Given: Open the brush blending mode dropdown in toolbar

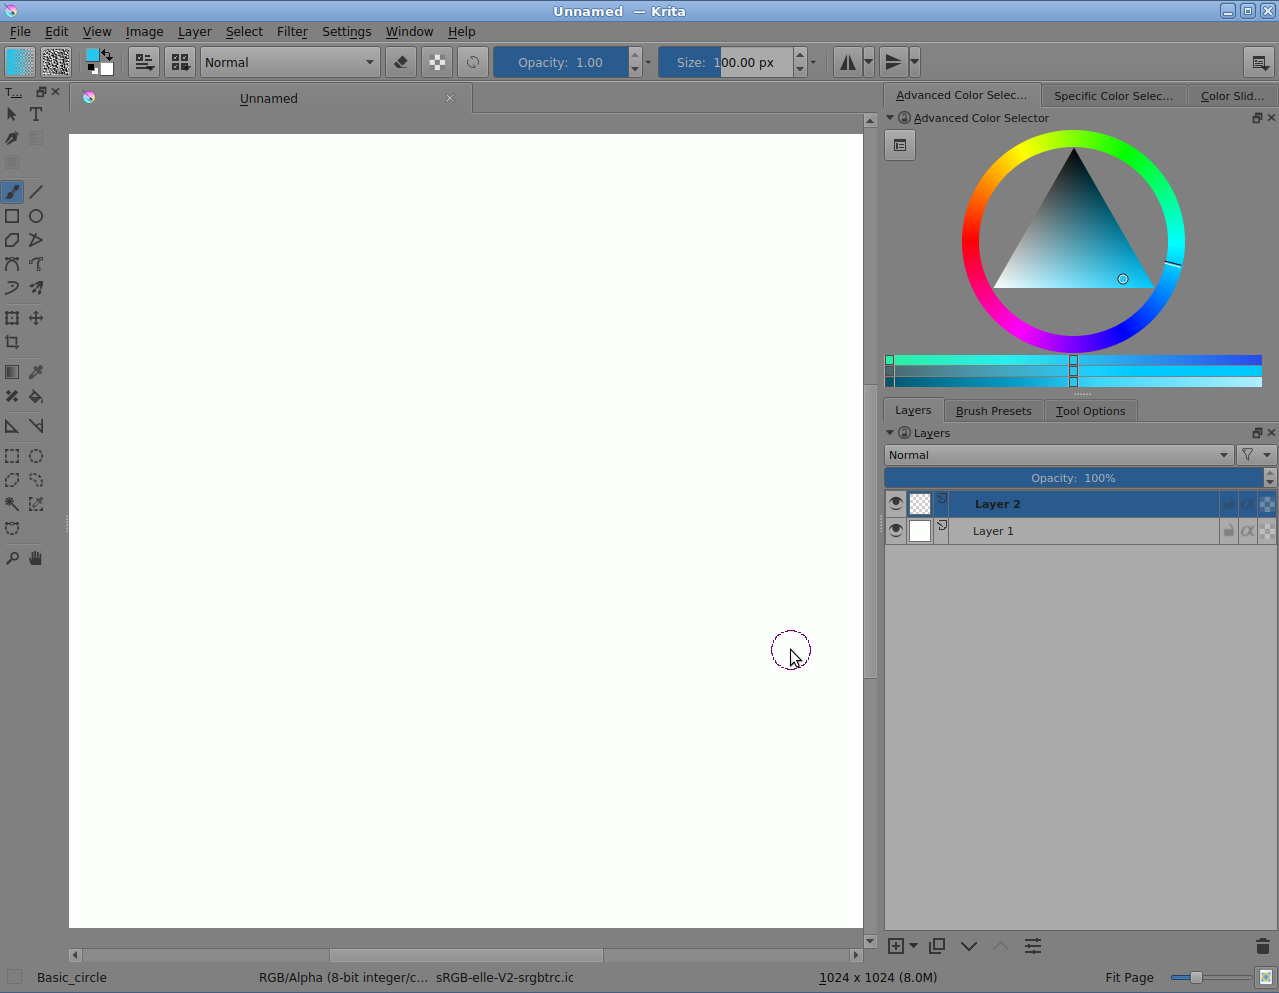Looking at the screenshot, I should tap(289, 62).
